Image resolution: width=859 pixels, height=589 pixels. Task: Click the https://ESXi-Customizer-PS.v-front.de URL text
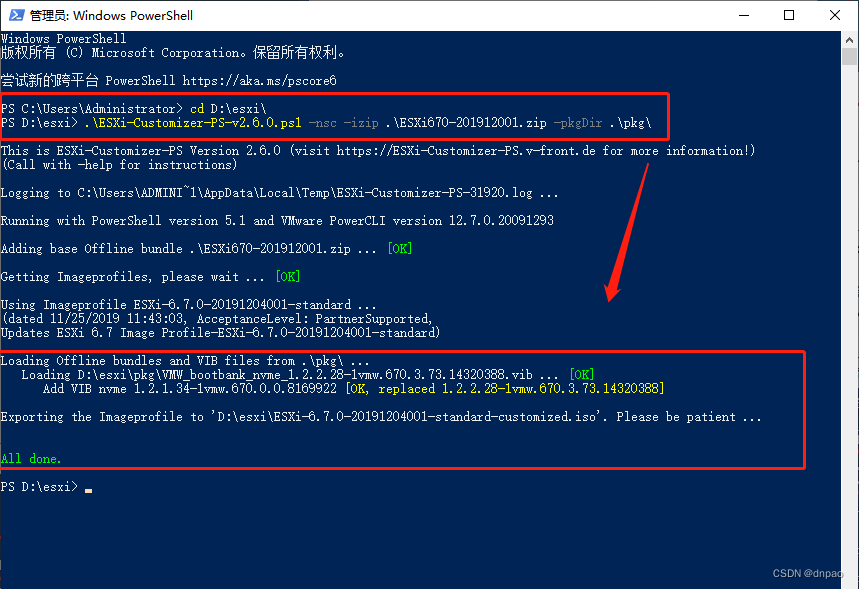[x=466, y=151]
